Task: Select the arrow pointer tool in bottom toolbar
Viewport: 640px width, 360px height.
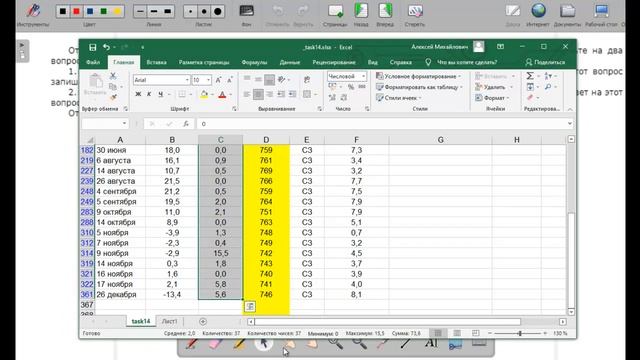Action: [x=264, y=344]
